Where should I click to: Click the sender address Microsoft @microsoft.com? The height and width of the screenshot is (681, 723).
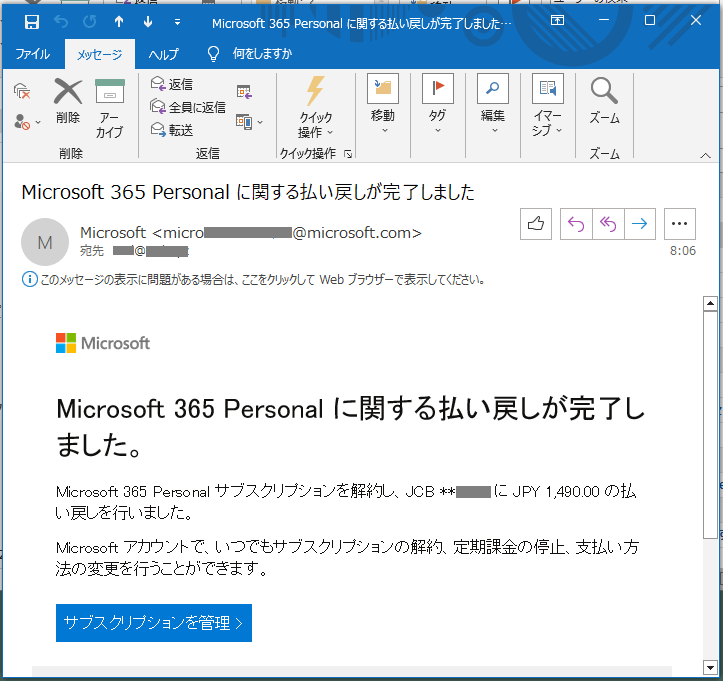251,233
